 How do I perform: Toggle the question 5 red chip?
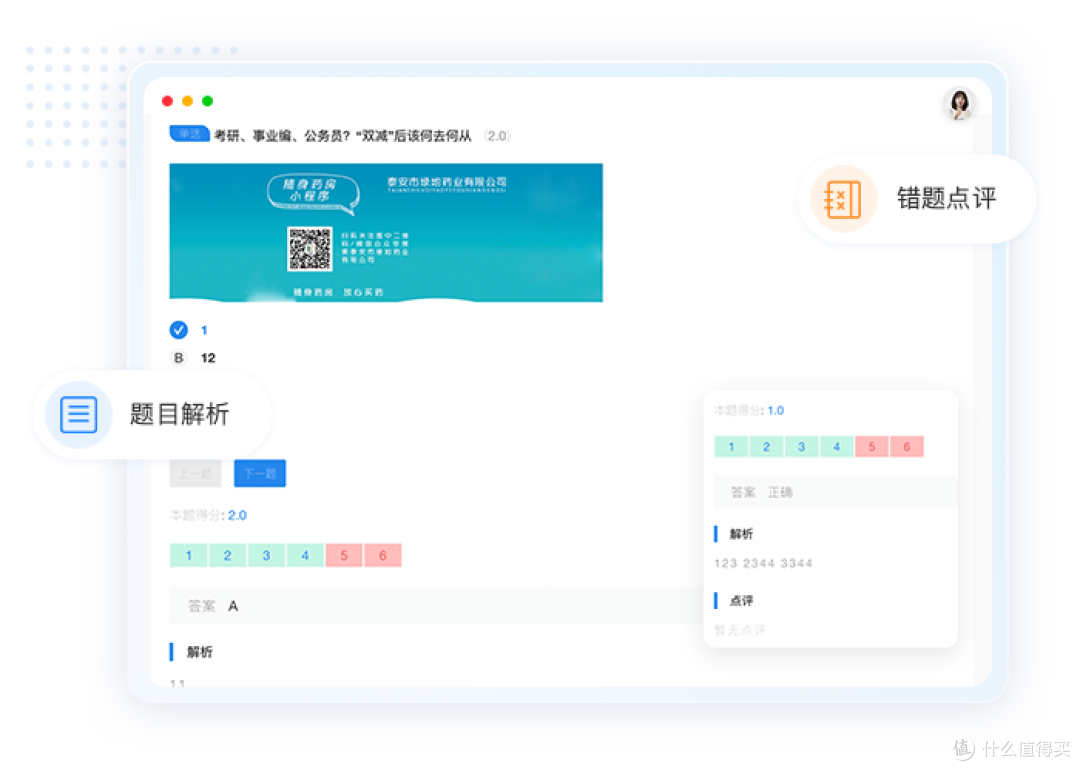tap(345, 554)
